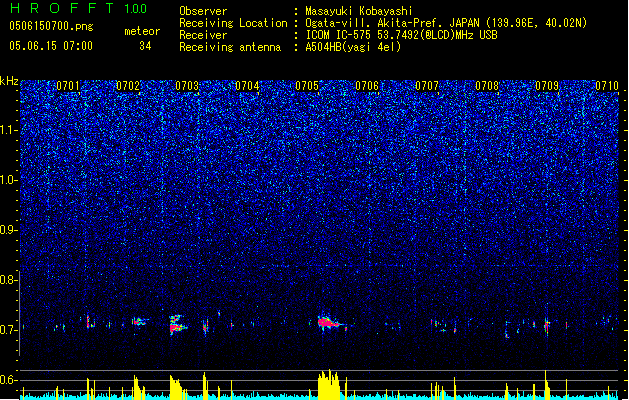Click the 0709 time marker

547,86
